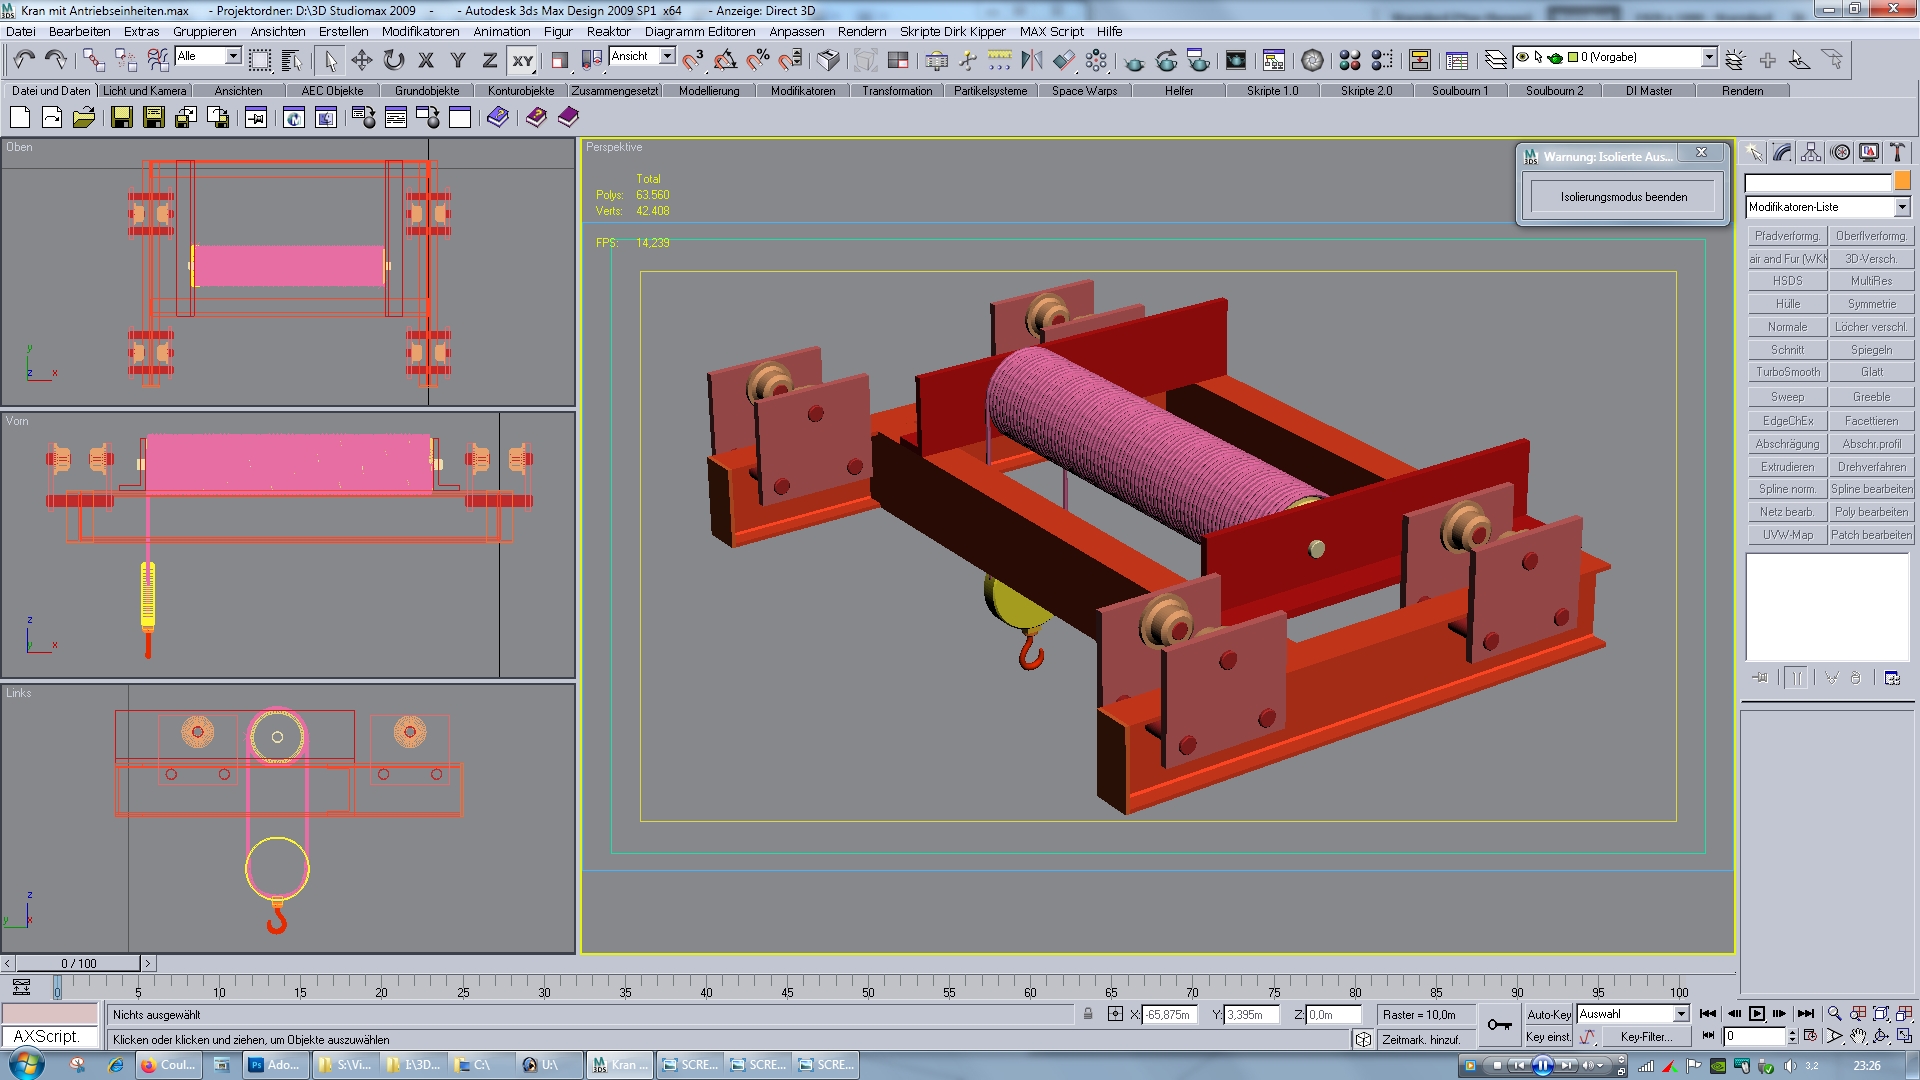Expand the Modifikatoren-Liste dropdown
The width and height of the screenshot is (1920, 1080).
pyautogui.click(x=1901, y=207)
